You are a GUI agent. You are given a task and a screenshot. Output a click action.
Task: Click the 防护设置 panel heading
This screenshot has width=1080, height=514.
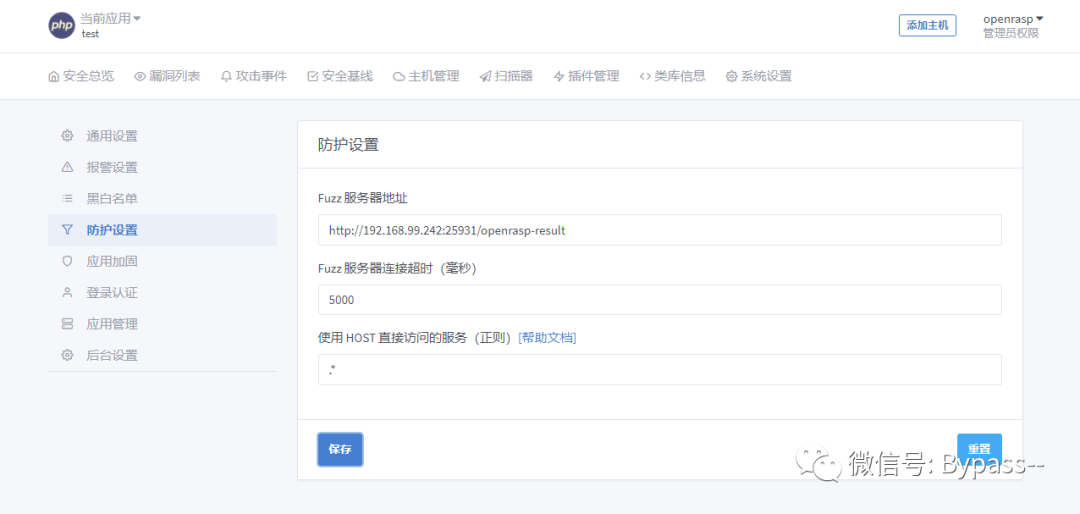point(348,145)
